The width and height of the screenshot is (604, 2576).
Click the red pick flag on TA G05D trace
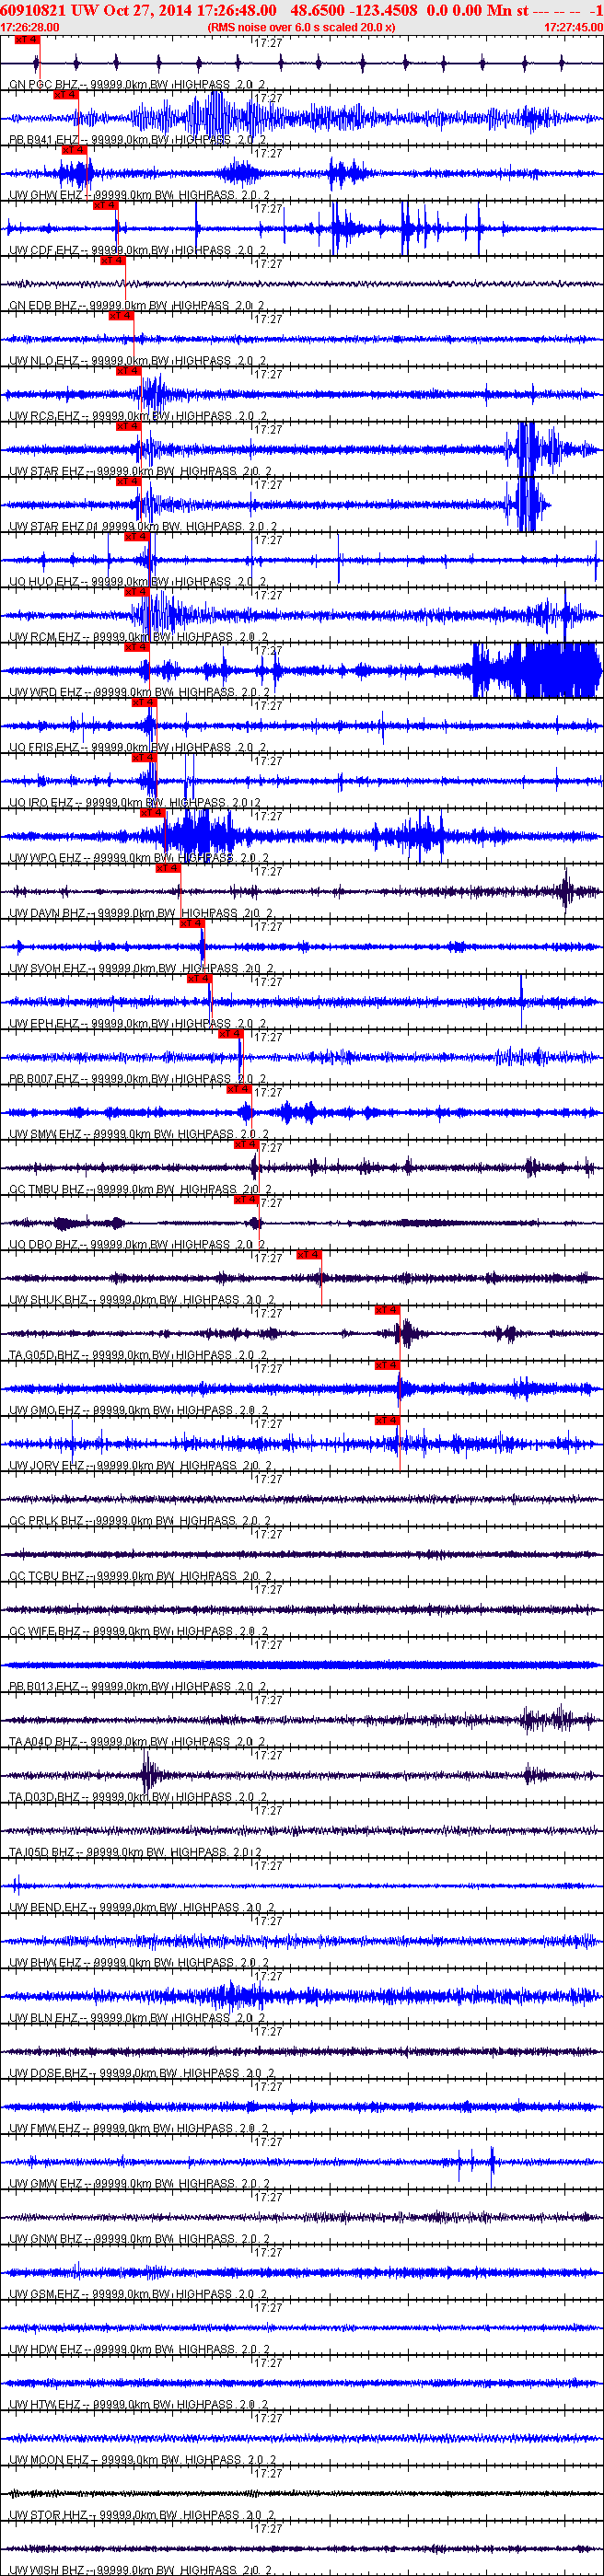click(387, 1310)
